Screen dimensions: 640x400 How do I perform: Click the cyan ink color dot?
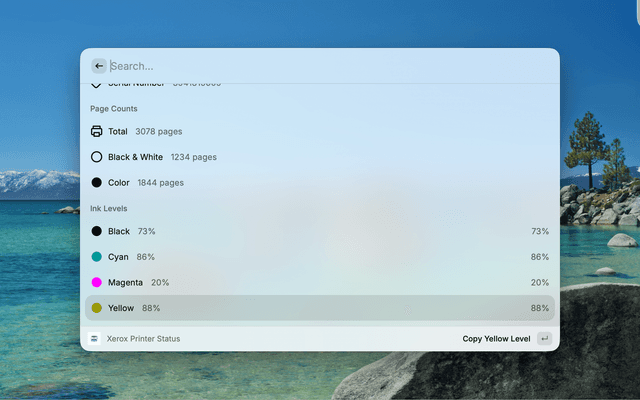pyautogui.click(x=97, y=257)
